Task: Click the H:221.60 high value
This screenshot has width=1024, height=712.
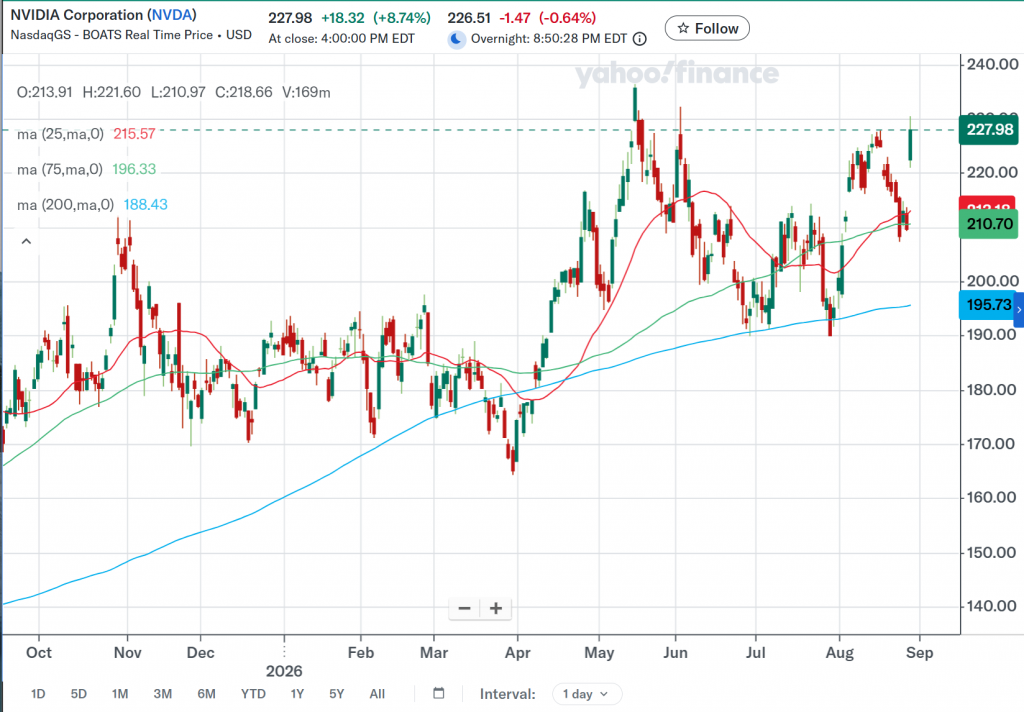Action: (112, 92)
